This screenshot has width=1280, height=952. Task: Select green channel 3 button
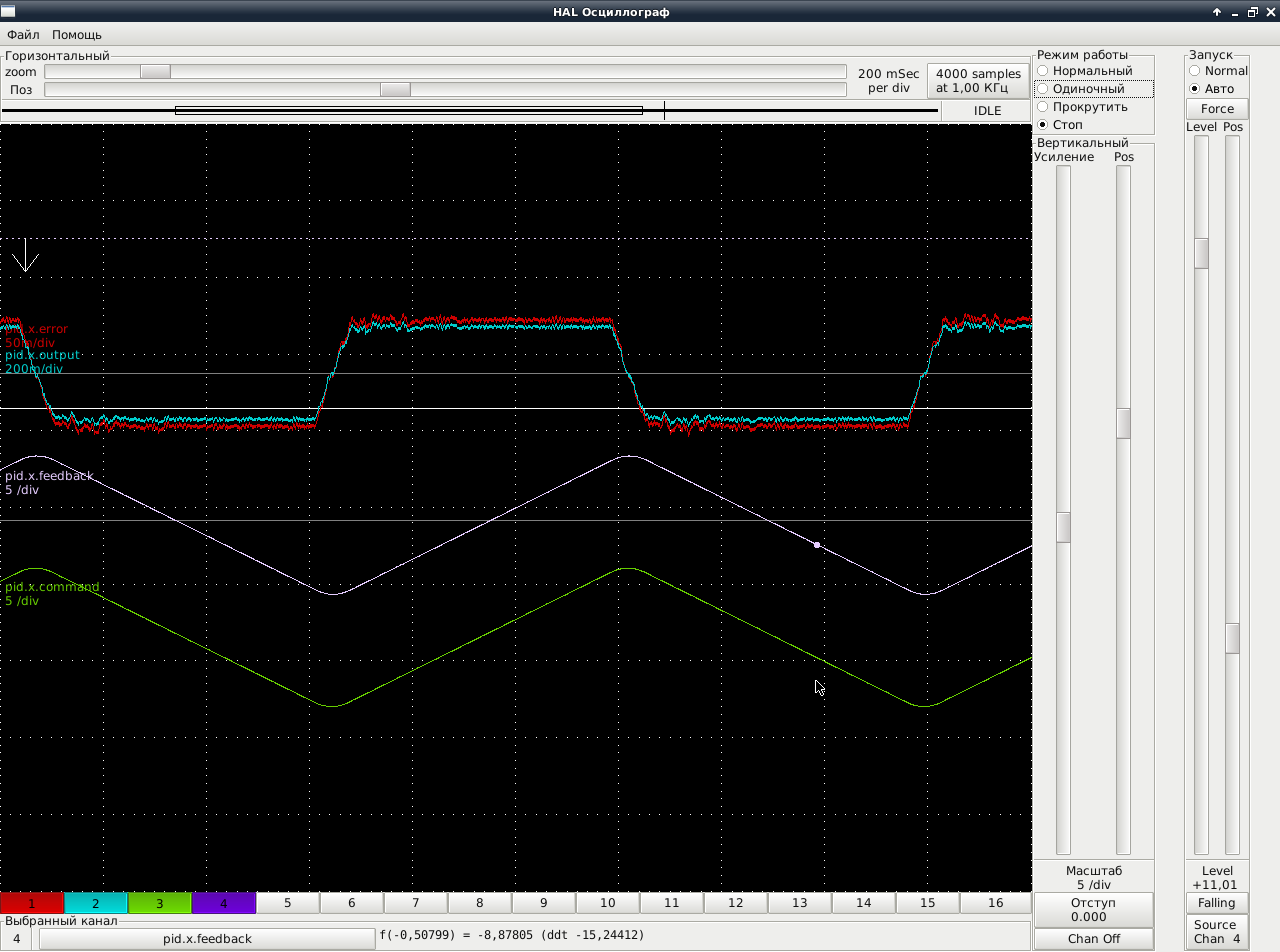160,903
